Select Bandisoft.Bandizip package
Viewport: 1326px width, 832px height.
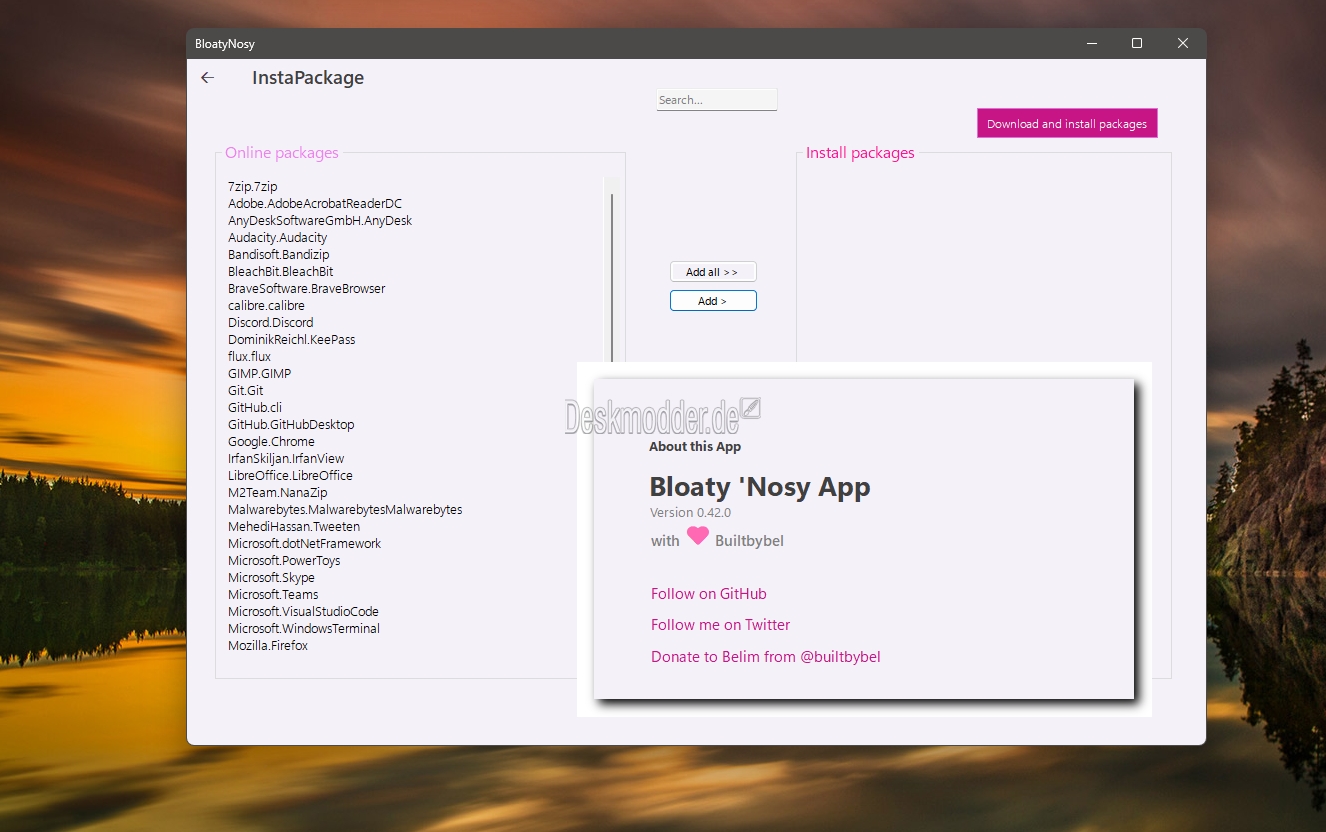(279, 255)
